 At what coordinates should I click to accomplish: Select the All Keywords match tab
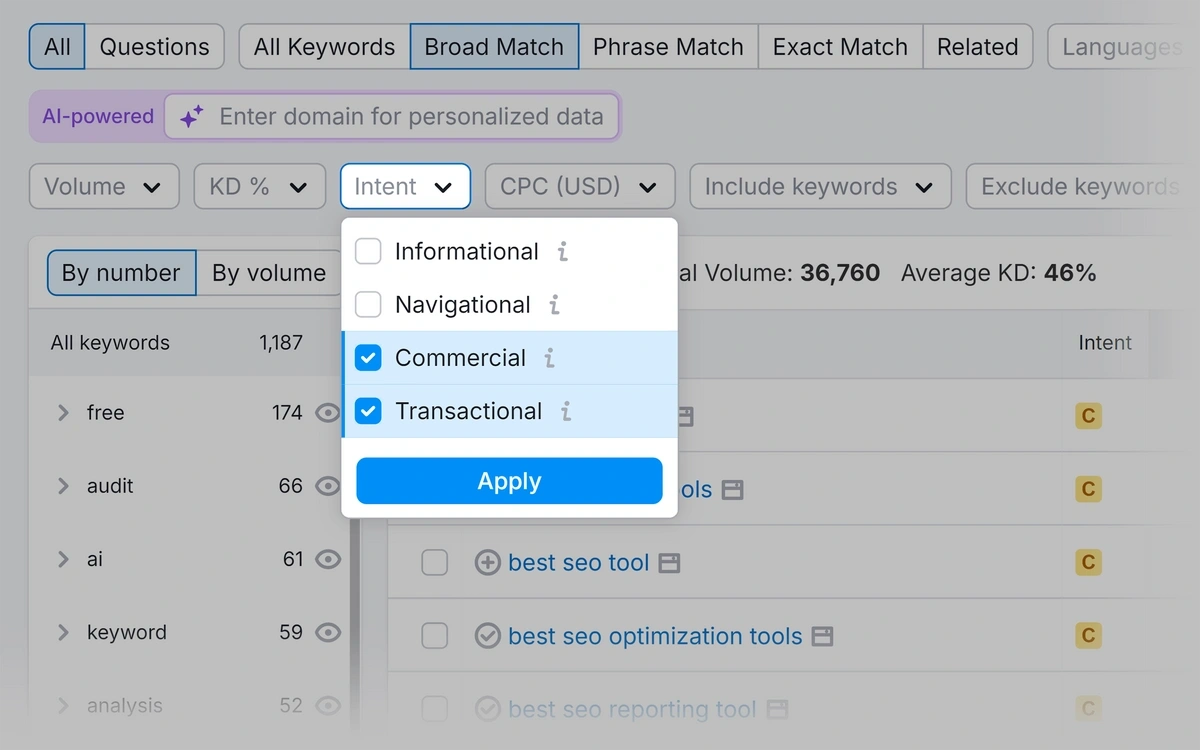325,47
